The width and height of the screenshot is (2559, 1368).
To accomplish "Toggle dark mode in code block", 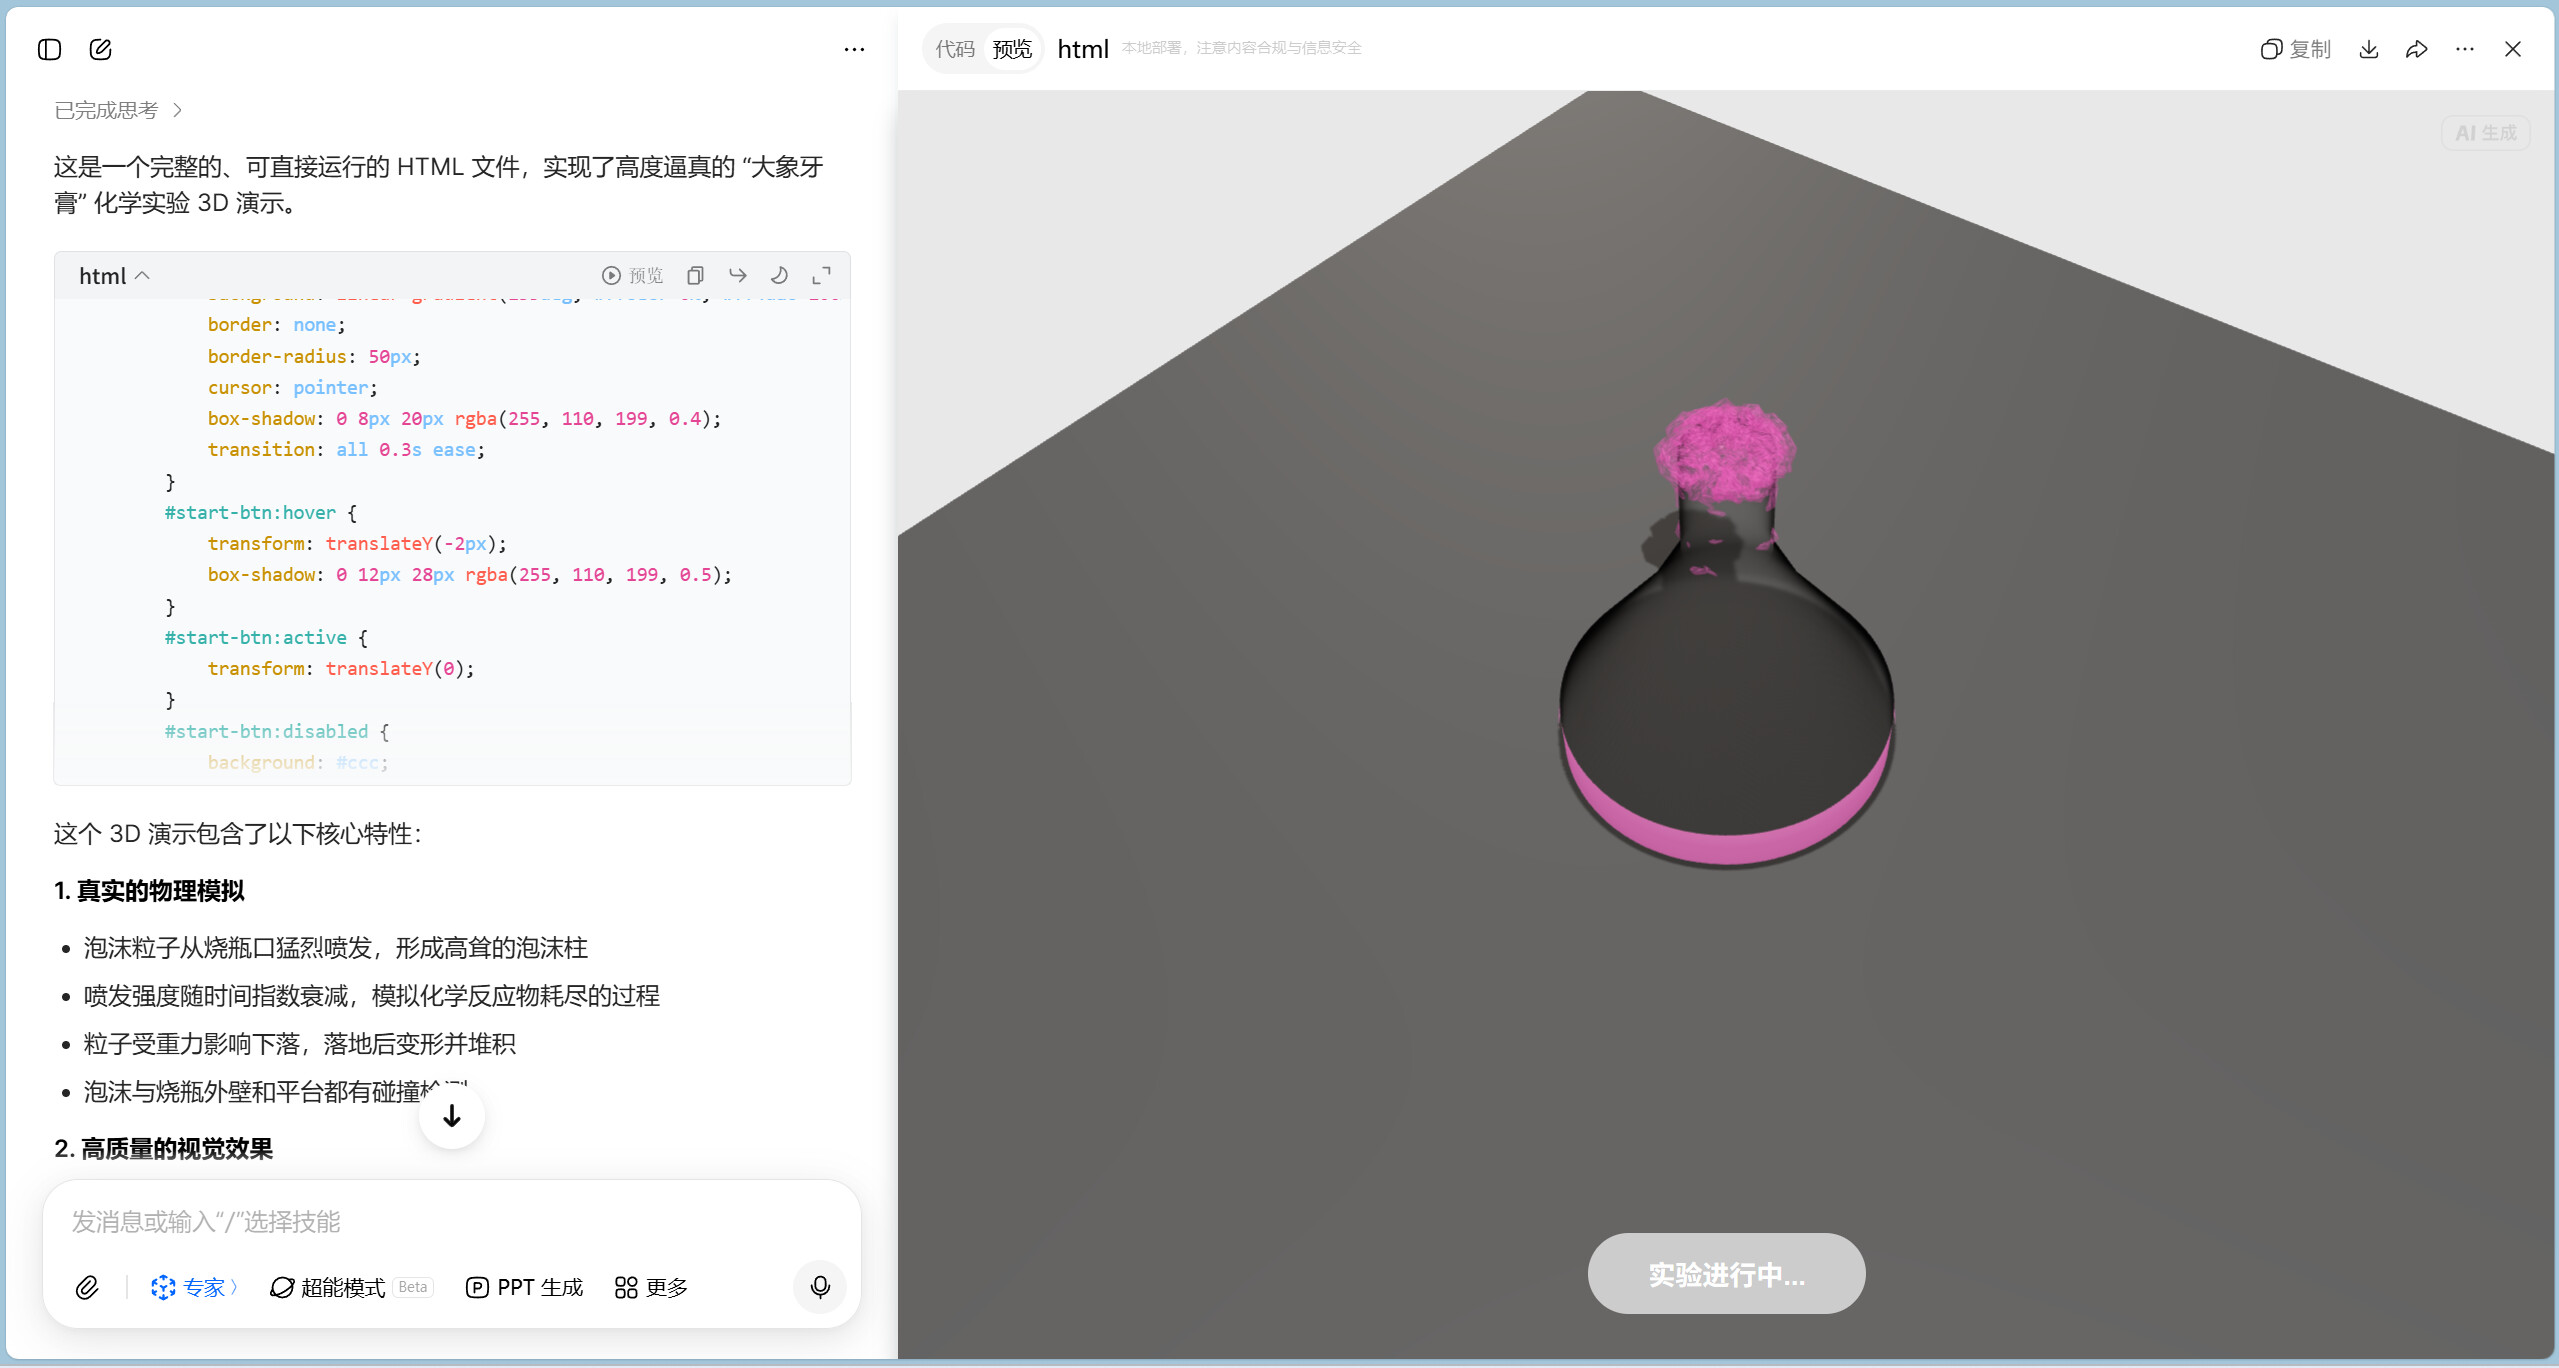I will 779,275.
